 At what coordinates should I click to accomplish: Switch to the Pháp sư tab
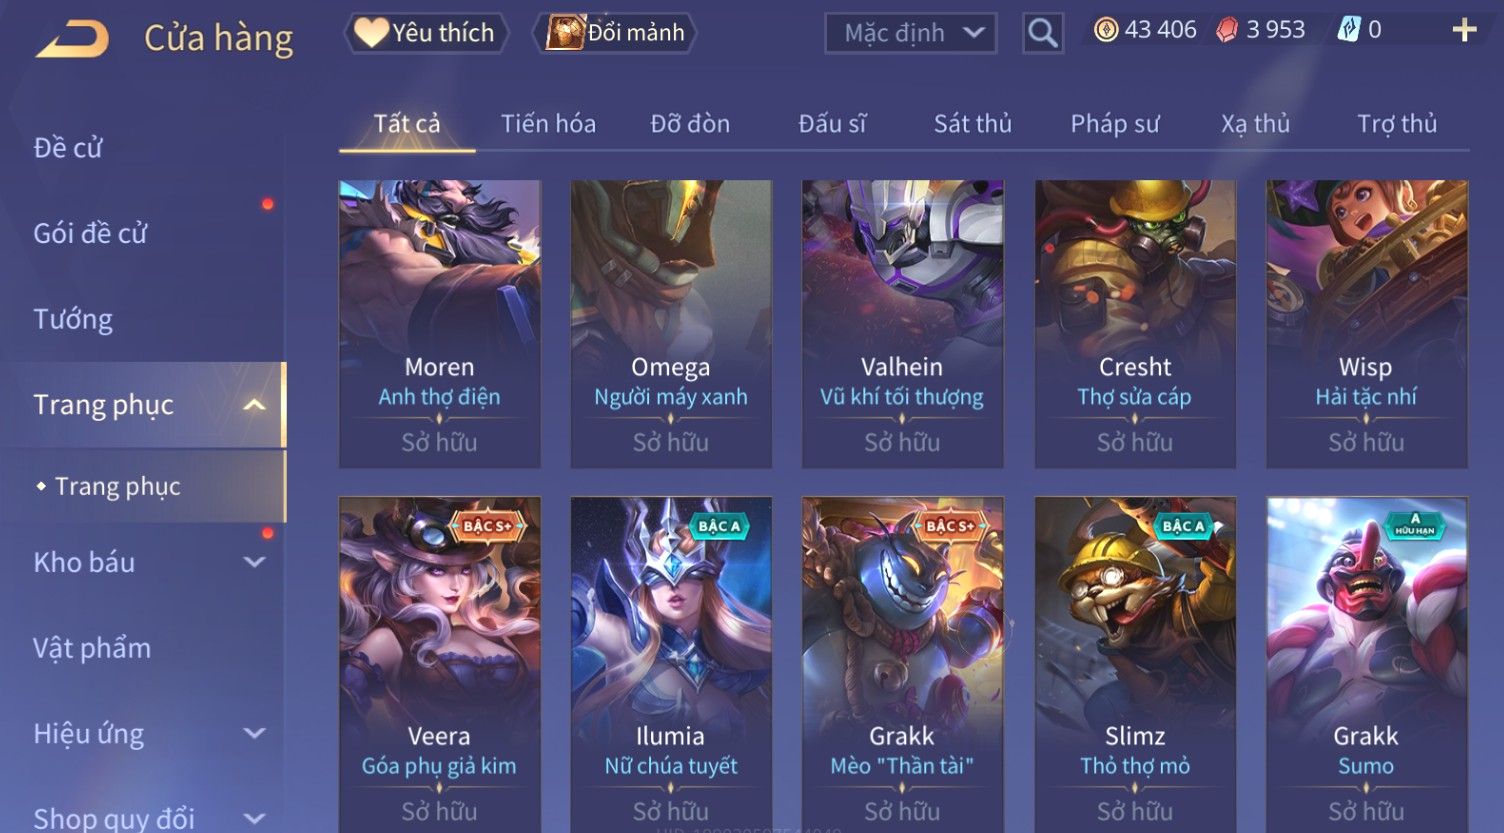coord(1115,124)
